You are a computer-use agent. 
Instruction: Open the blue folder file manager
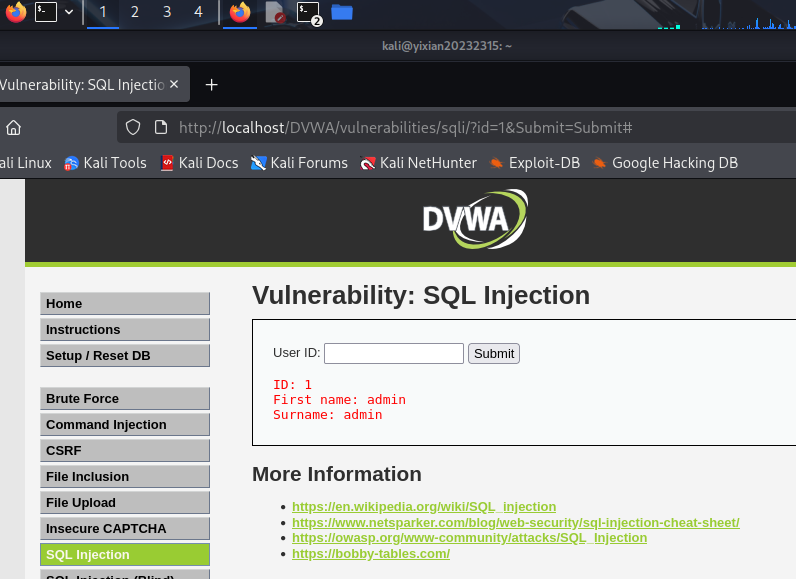click(x=342, y=12)
